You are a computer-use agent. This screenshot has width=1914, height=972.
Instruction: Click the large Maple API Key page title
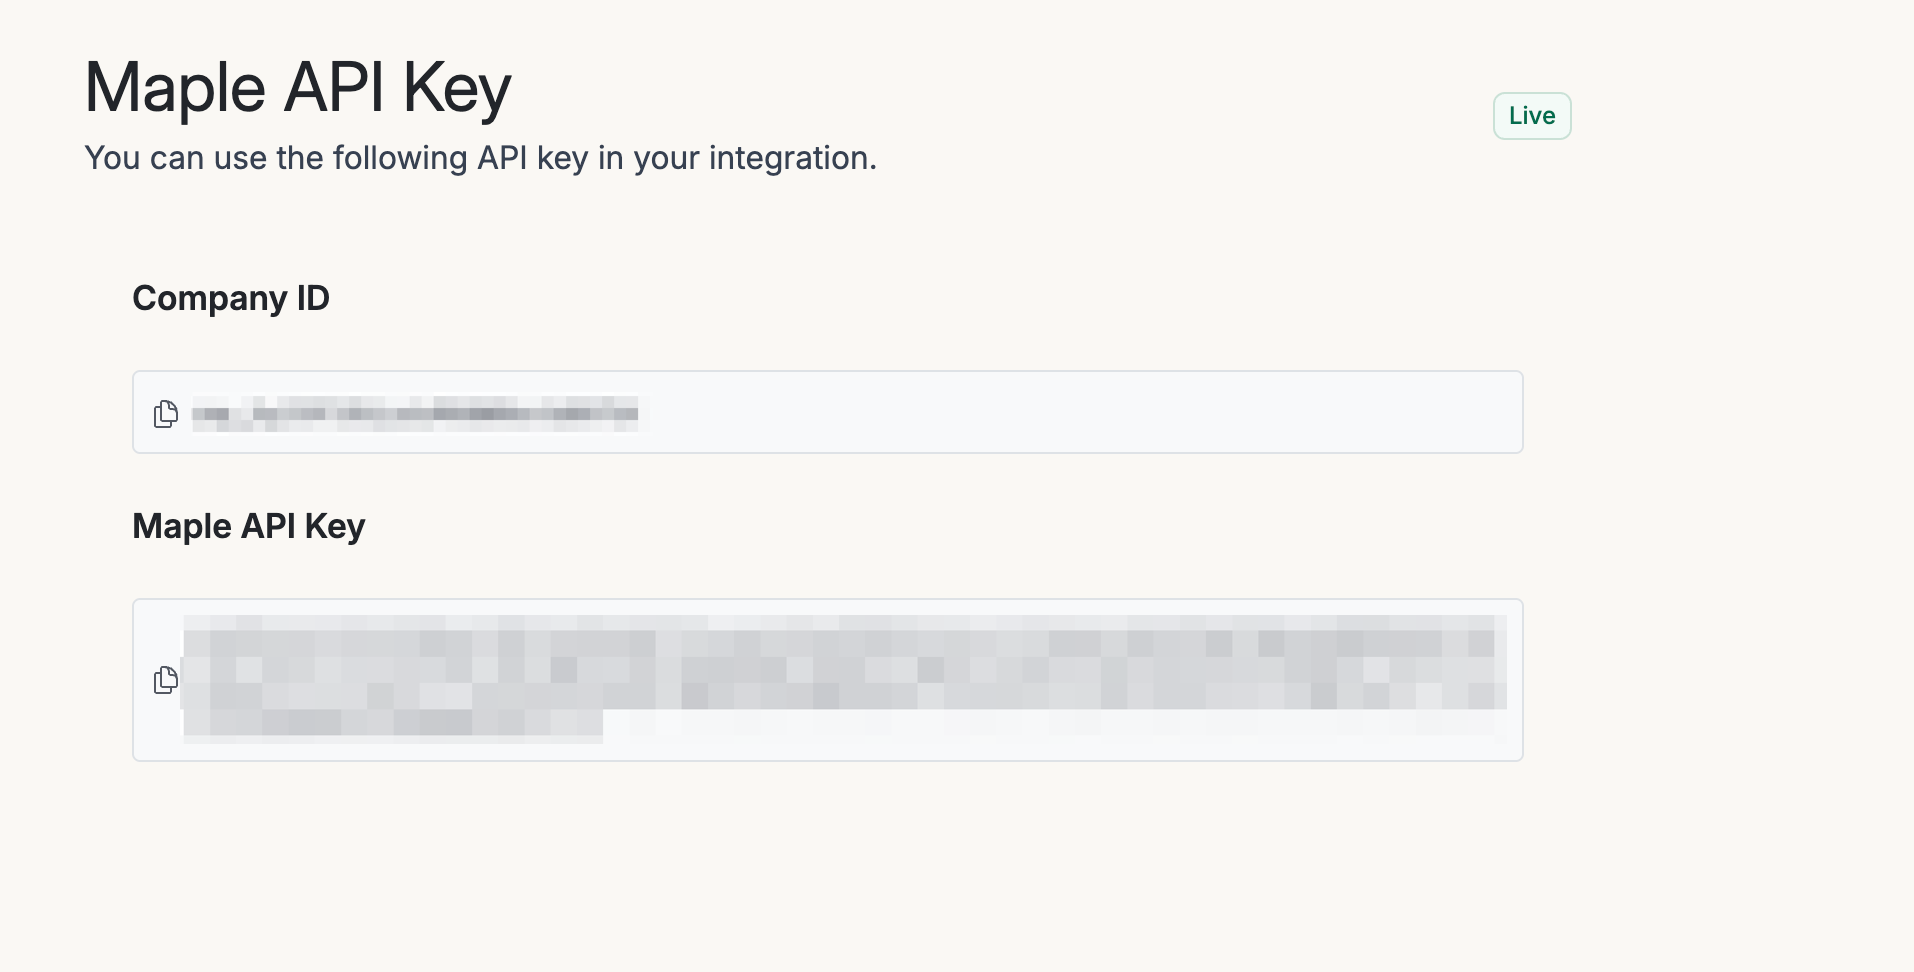[298, 88]
